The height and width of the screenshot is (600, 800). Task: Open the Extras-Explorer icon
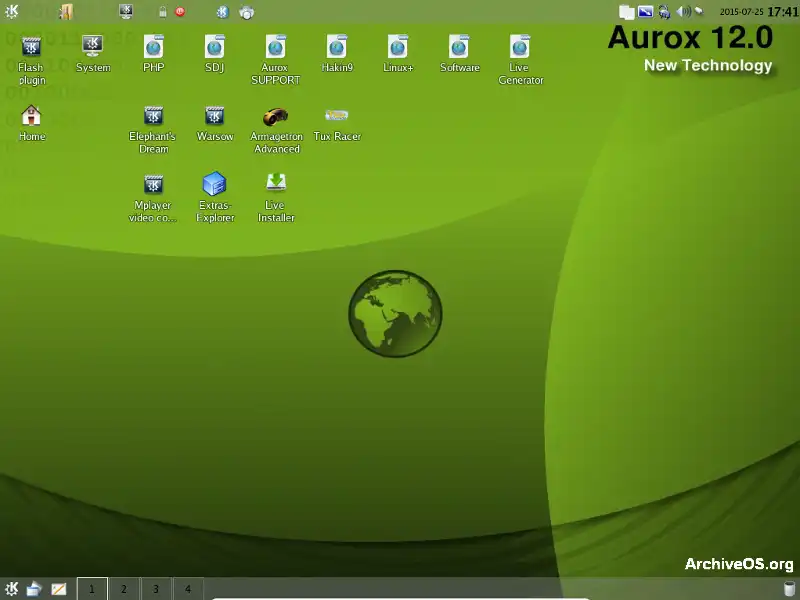215,183
